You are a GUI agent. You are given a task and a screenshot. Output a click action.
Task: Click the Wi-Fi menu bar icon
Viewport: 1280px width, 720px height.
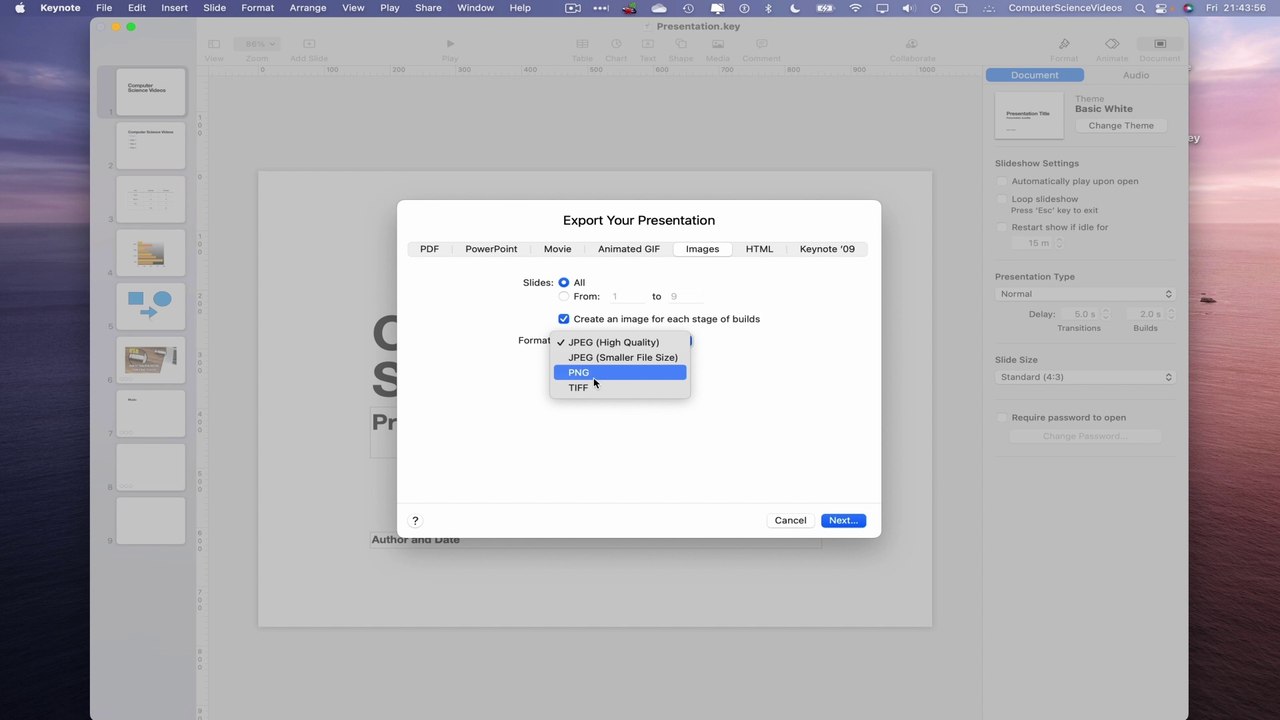855,8
